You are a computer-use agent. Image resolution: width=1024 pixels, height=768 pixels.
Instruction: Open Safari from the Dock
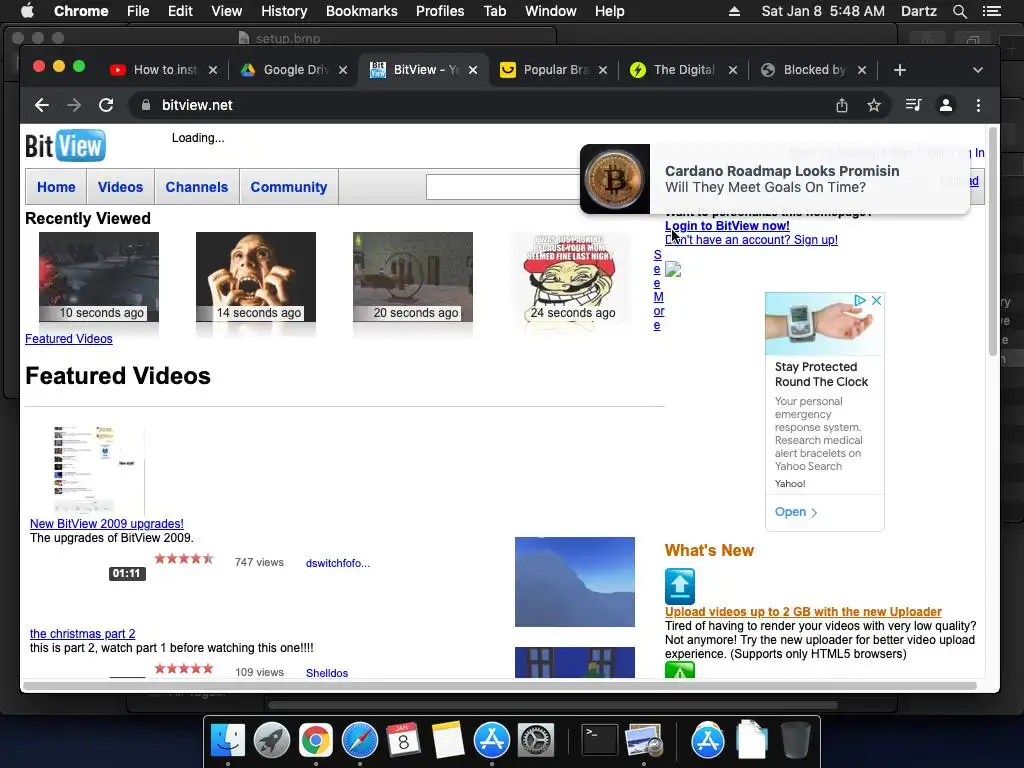360,741
